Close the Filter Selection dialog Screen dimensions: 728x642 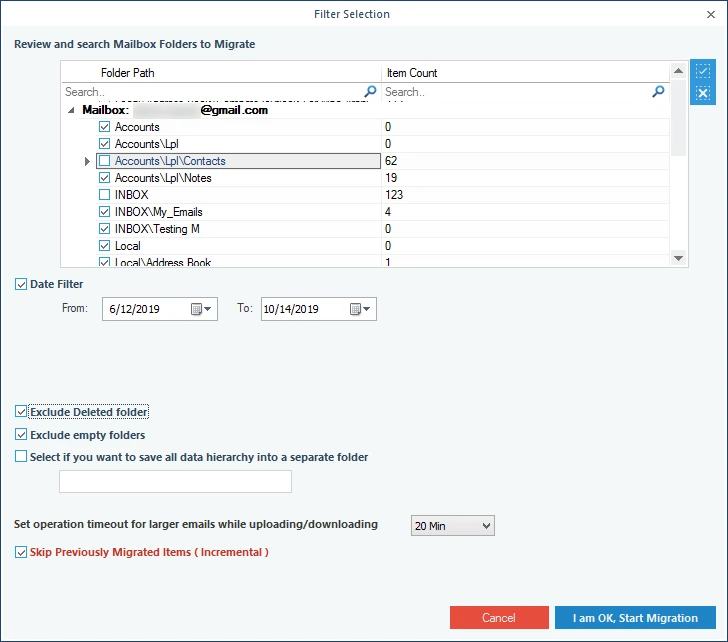point(711,14)
